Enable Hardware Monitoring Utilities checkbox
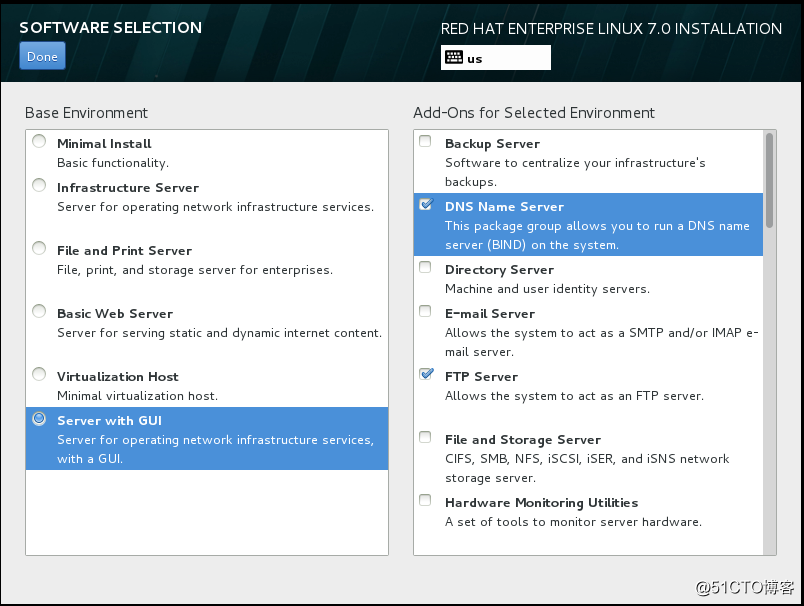Image resolution: width=804 pixels, height=606 pixels. [425, 500]
